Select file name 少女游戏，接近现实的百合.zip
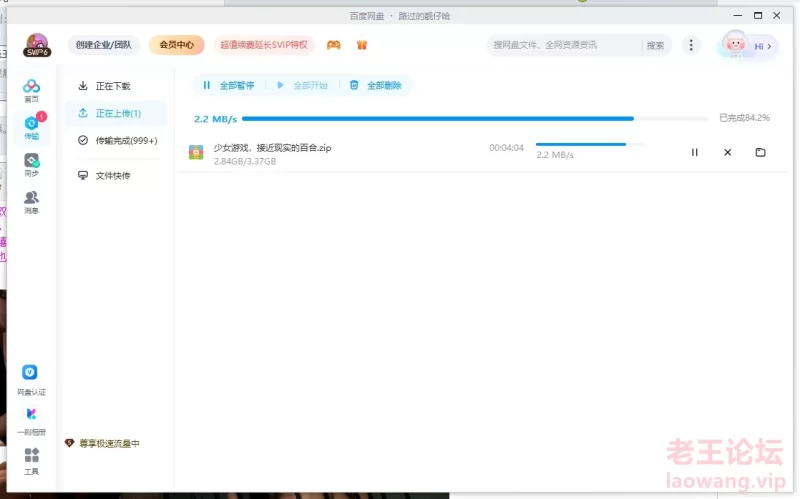 [x=272, y=147]
